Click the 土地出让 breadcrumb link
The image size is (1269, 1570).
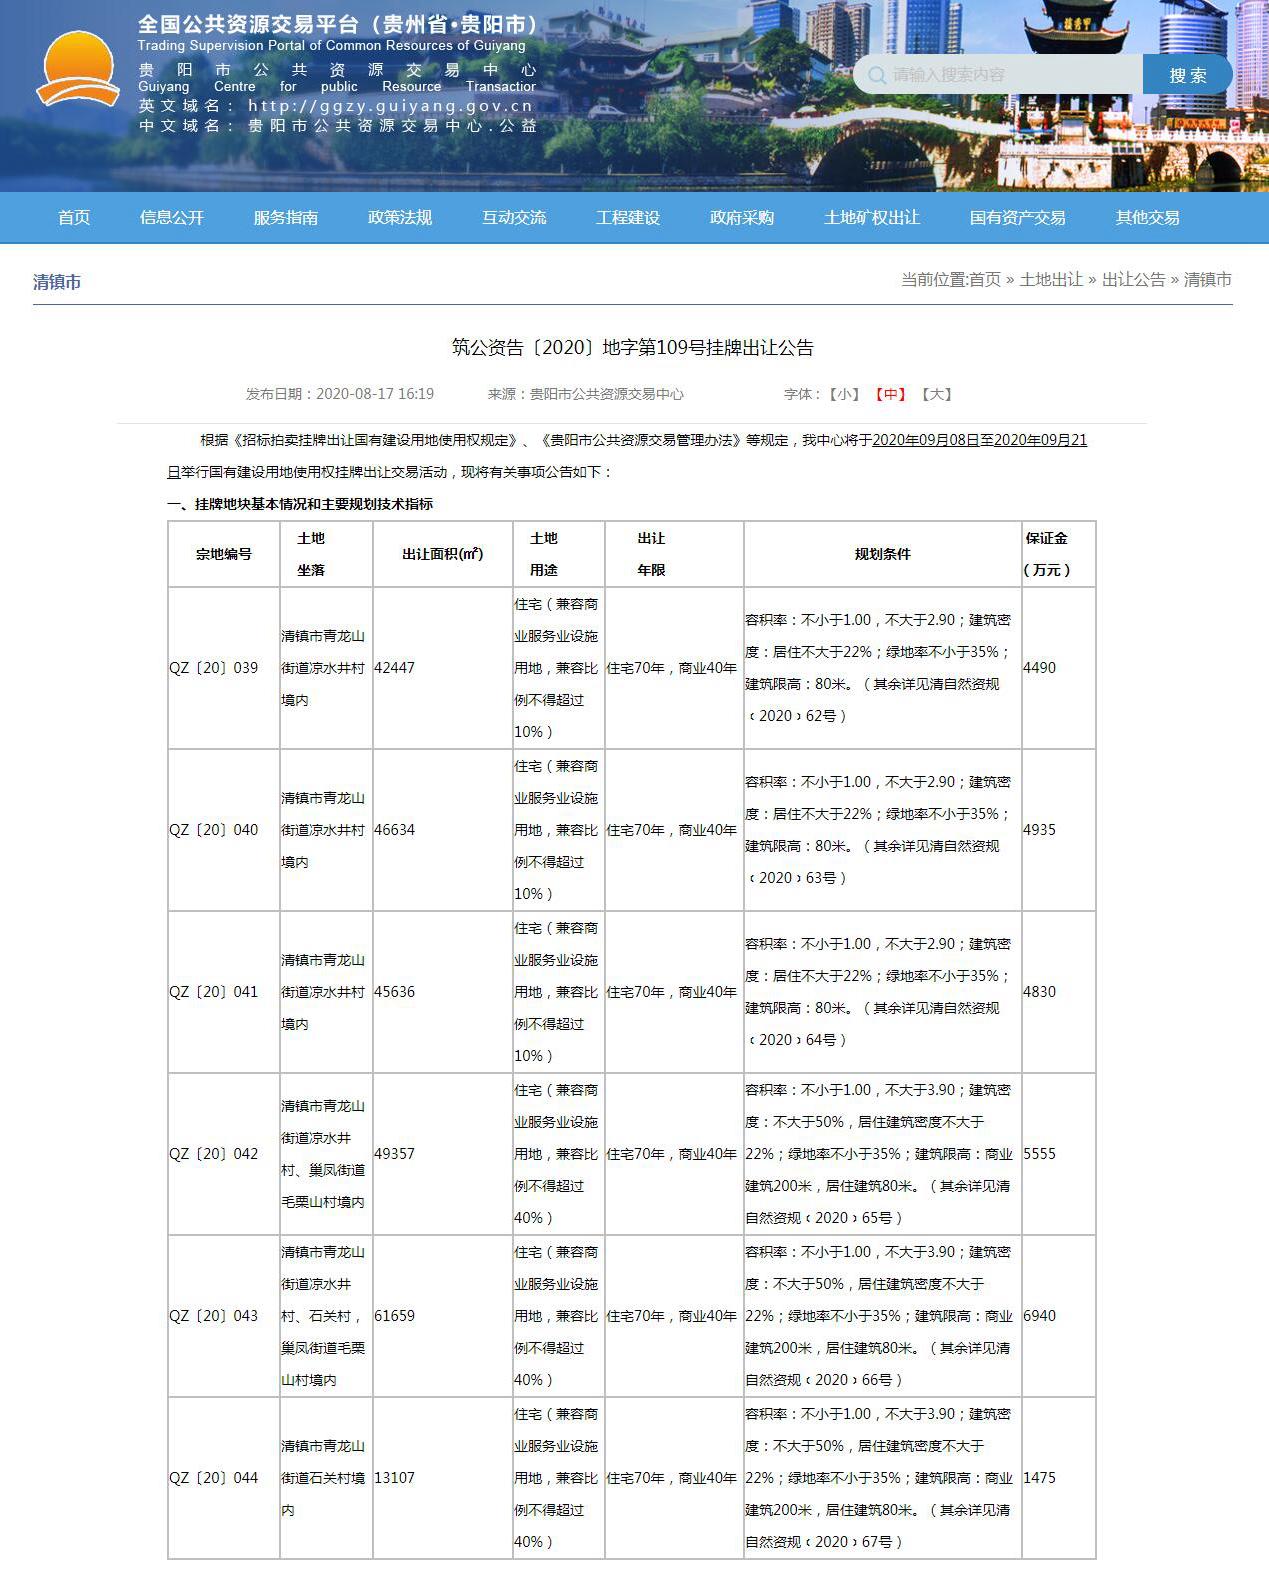tap(1051, 280)
